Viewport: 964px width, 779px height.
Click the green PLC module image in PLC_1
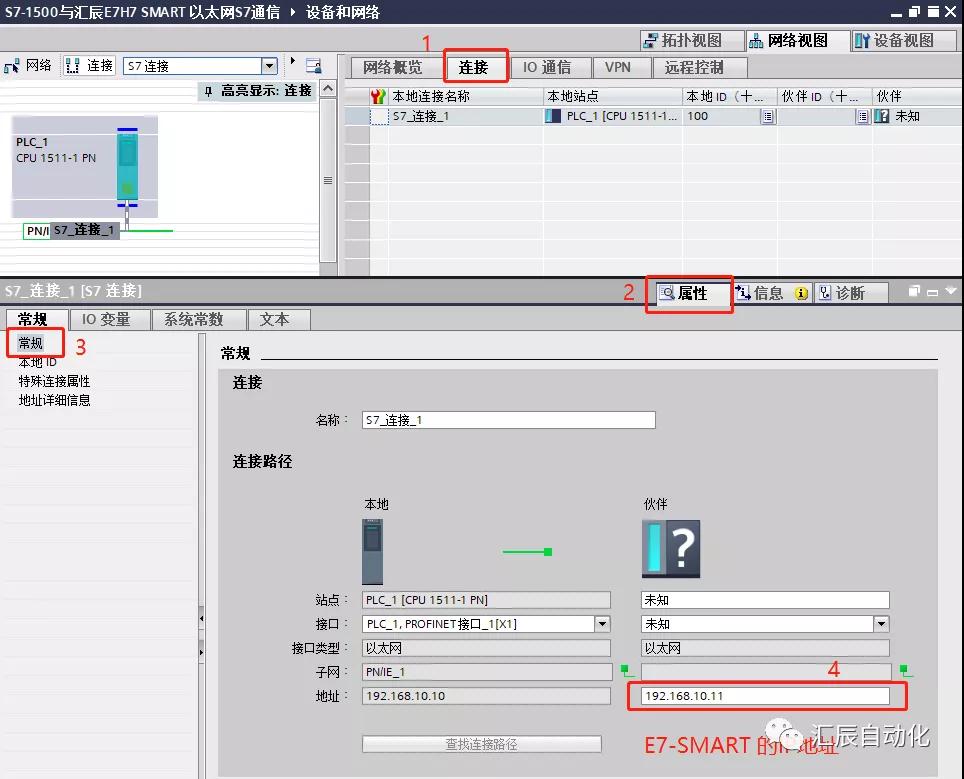pyautogui.click(x=127, y=166)
